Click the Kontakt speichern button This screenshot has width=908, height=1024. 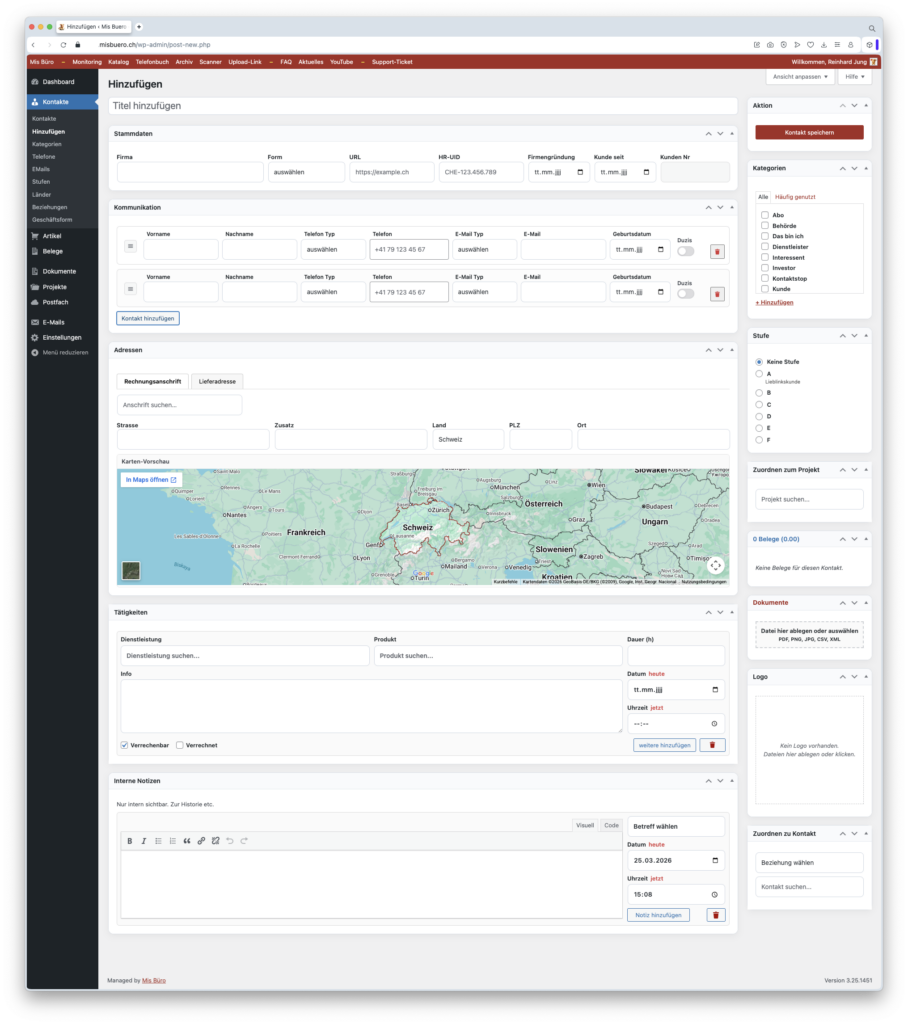point(809,132)
